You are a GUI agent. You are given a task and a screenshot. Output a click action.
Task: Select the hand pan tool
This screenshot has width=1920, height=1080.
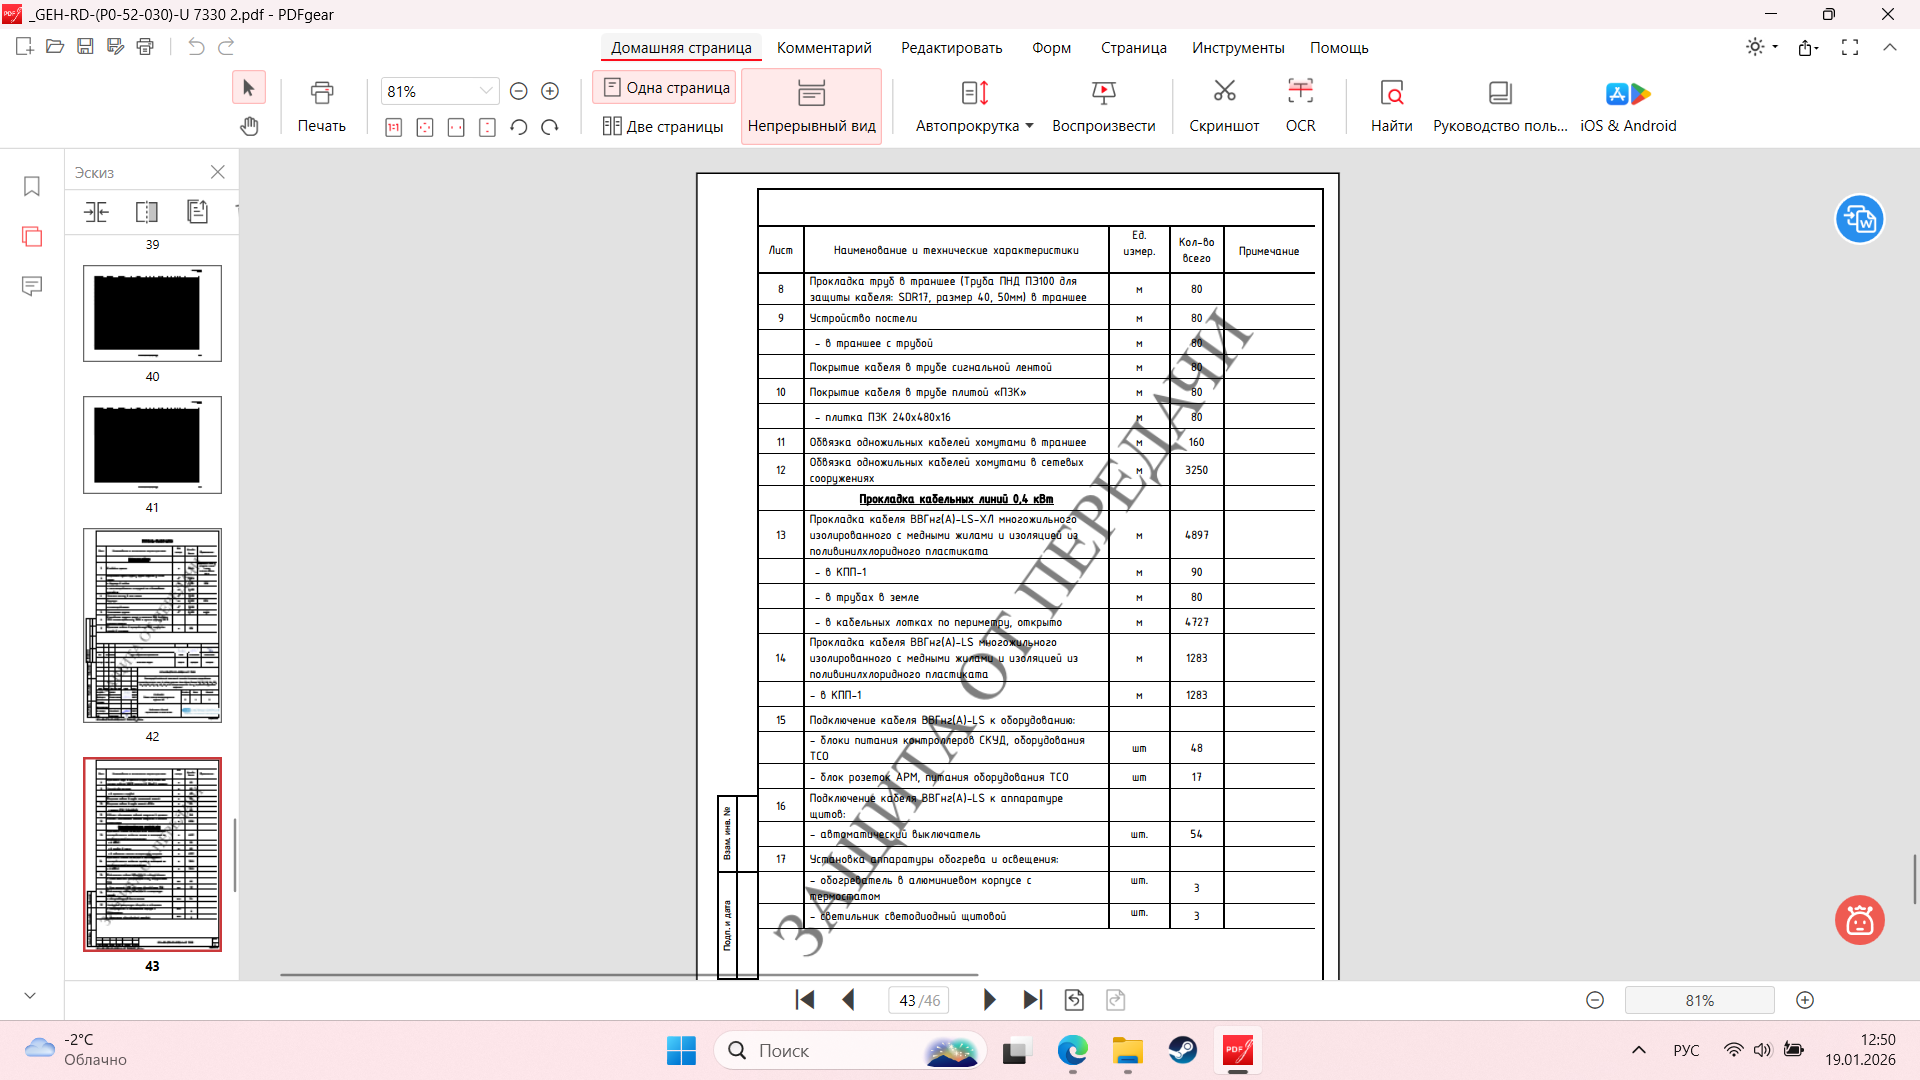[249, 126]
